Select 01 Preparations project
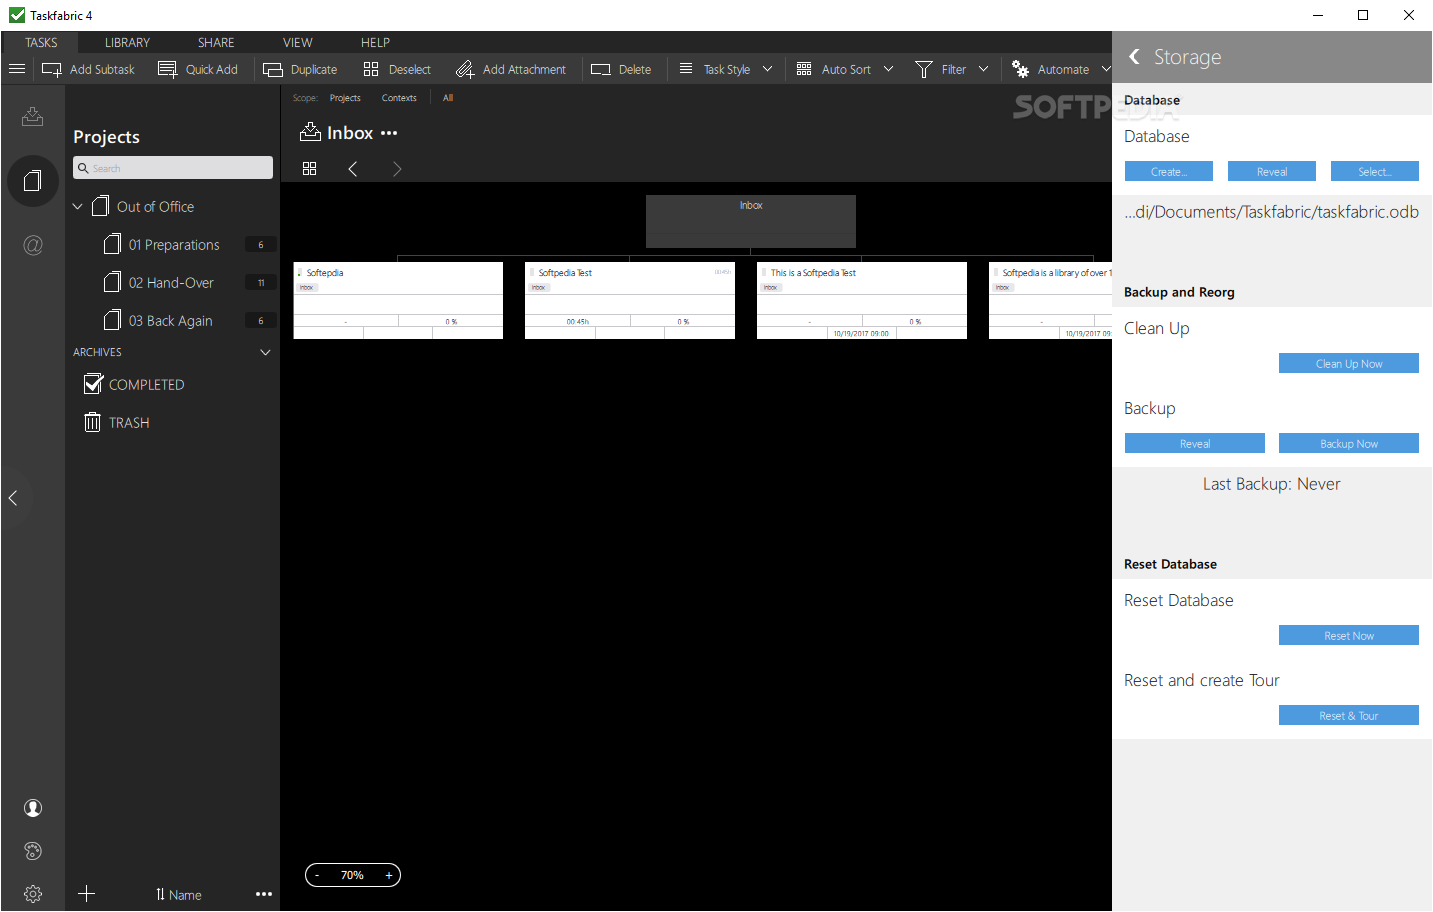1433x912 pixels. (174, 245)
